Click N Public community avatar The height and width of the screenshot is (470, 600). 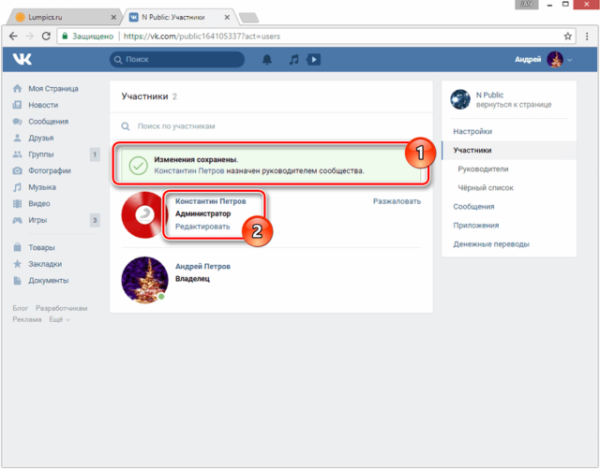pos(460,100)
